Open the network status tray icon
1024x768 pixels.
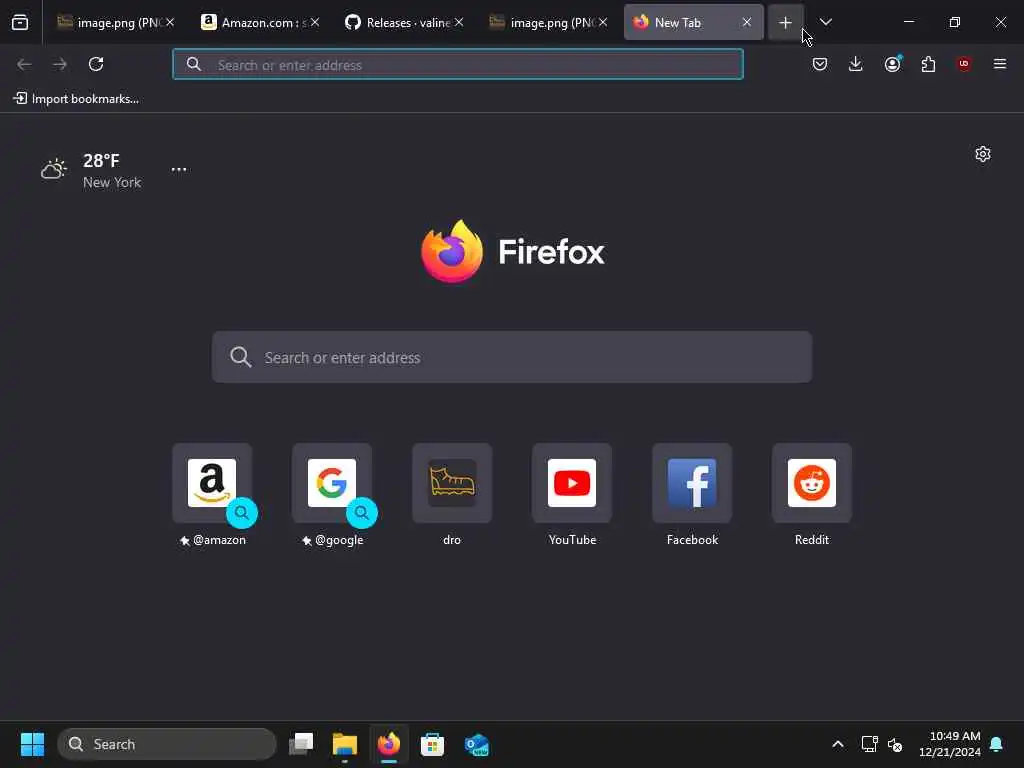[869, 744]
